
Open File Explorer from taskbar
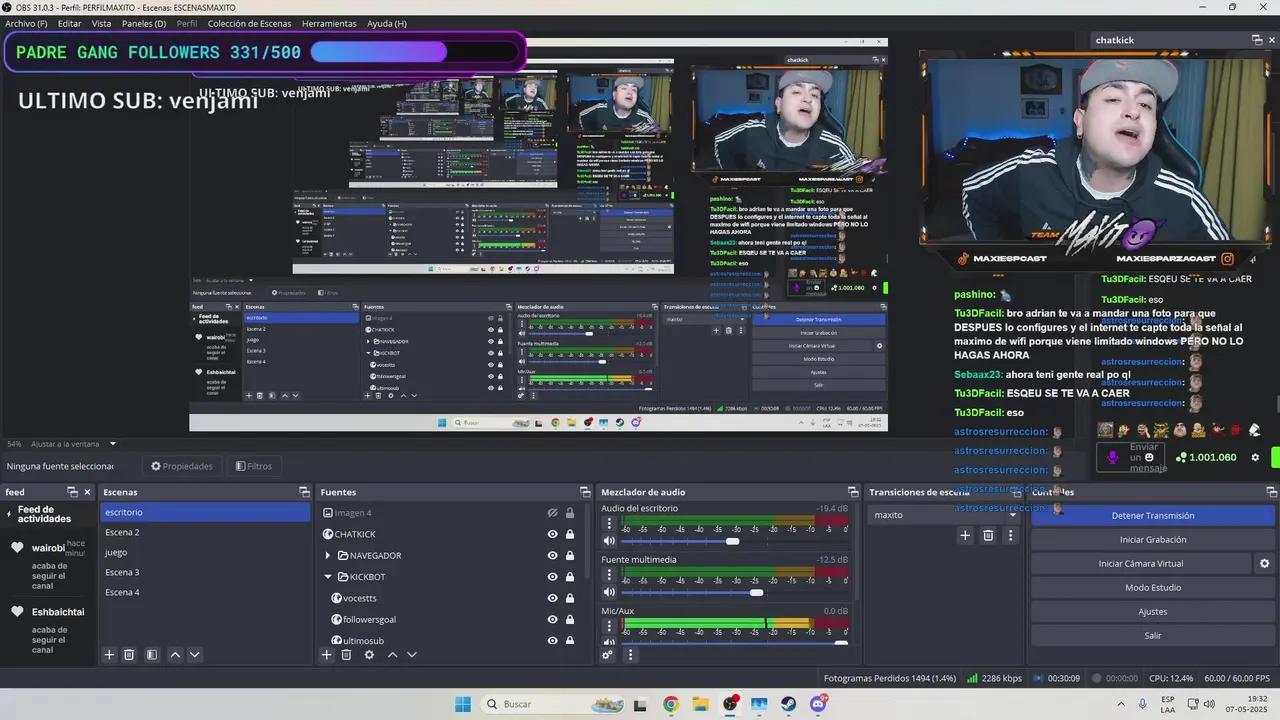700,704
